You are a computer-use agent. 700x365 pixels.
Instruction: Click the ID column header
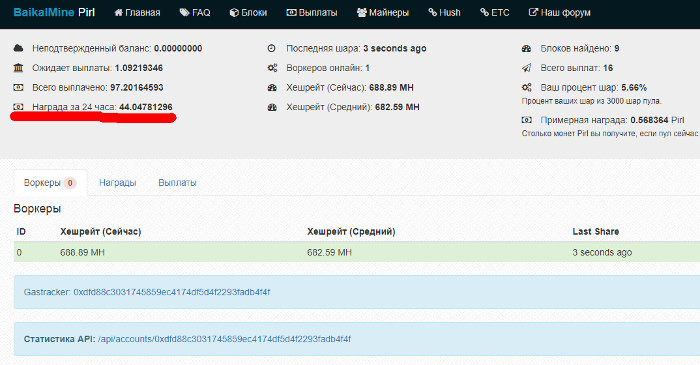(x=21, y=232)
